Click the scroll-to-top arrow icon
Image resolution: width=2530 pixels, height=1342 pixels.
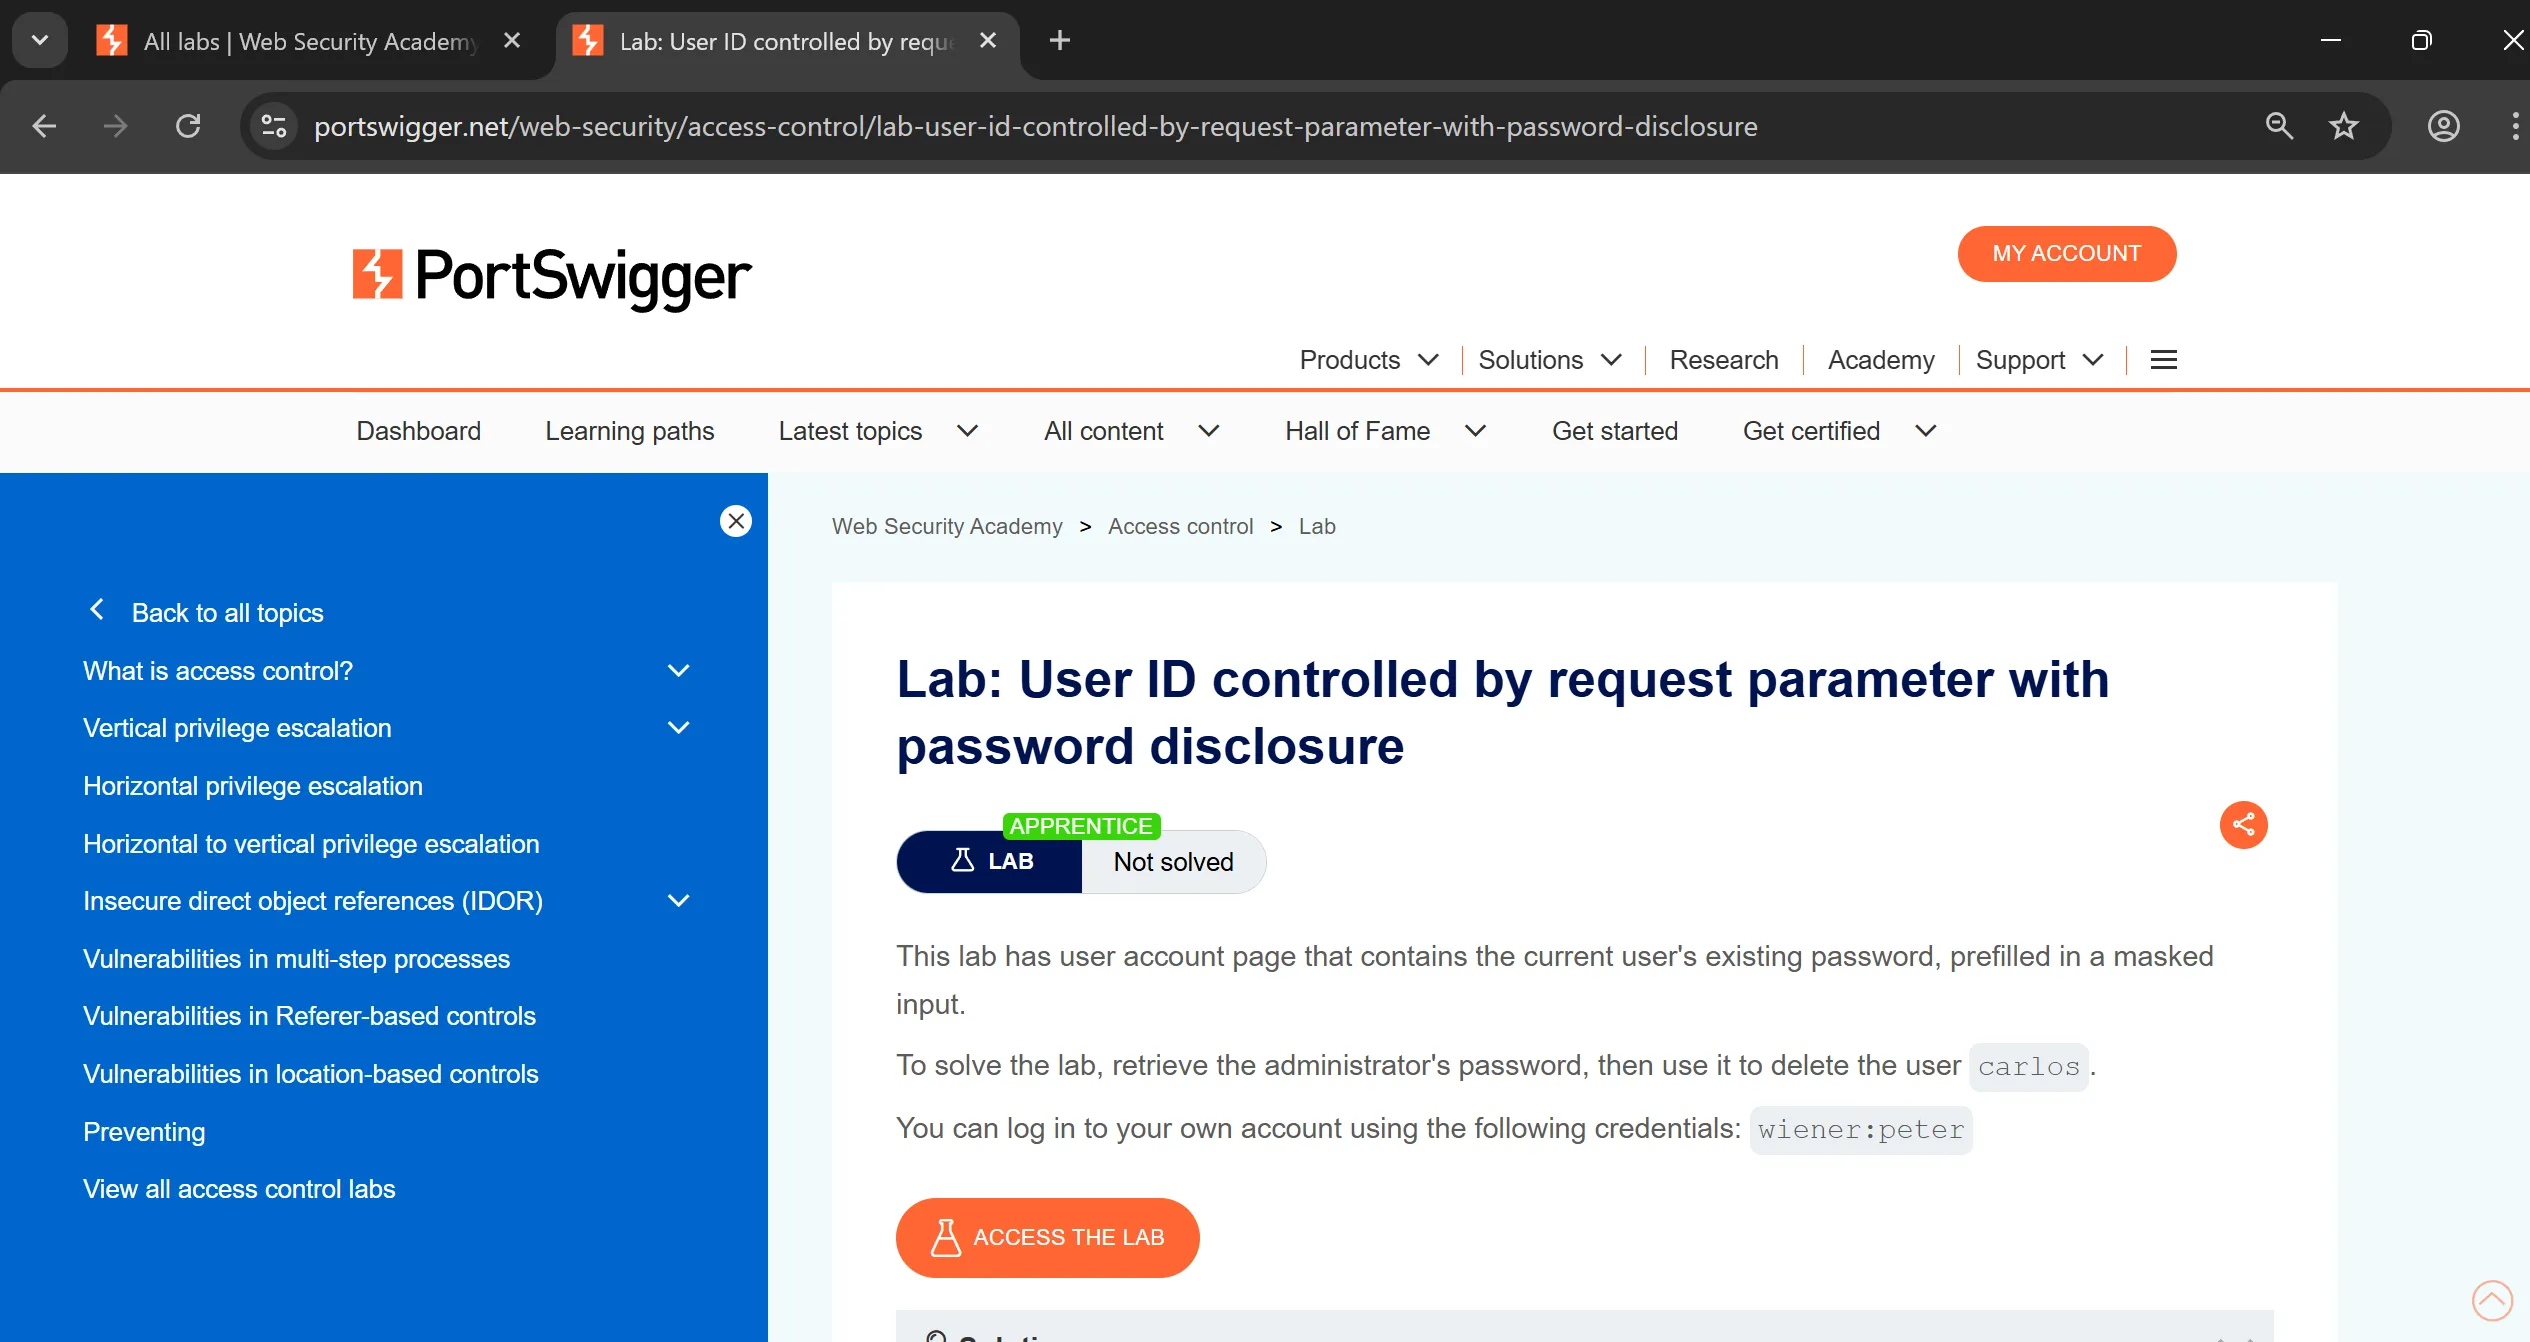(x=2491, y=1300)
